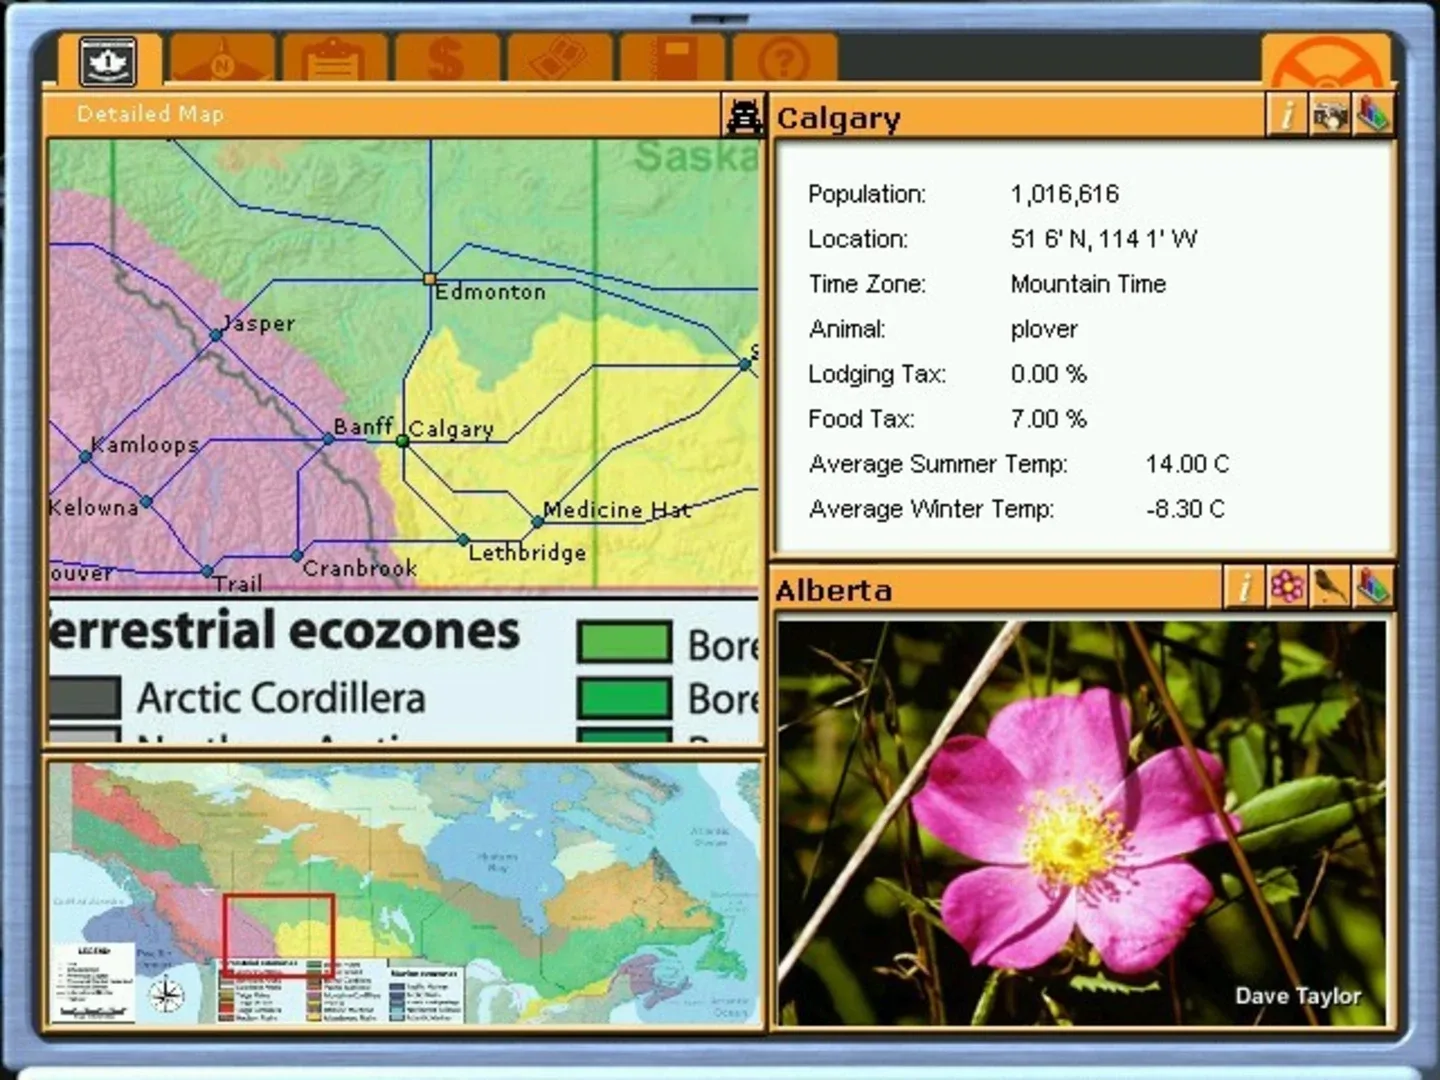This screenshot has height=1080, width=1440.
Task: Open the question mark help tab
Action: pyautogui.click(x=784, y=60)
